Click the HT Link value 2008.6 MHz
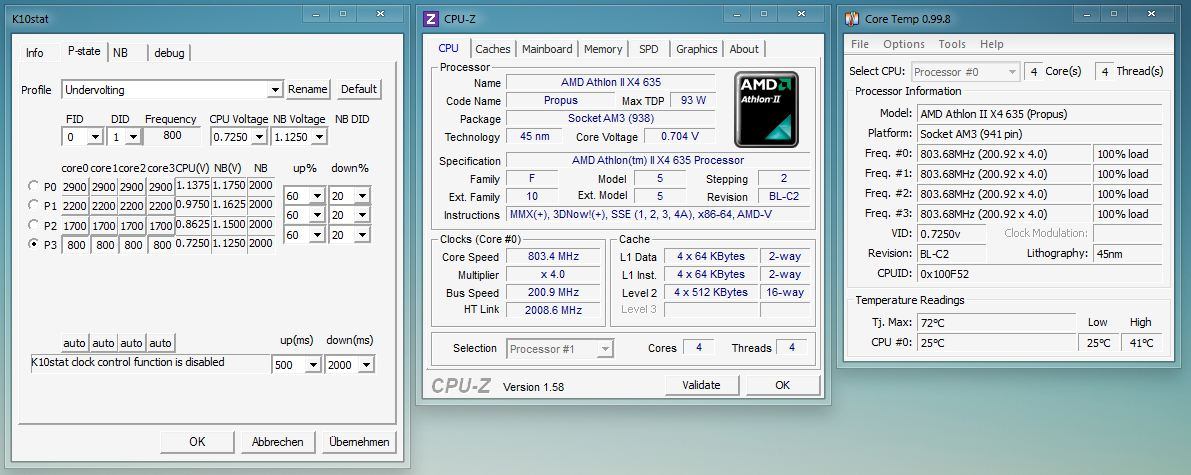 [552, 310]
